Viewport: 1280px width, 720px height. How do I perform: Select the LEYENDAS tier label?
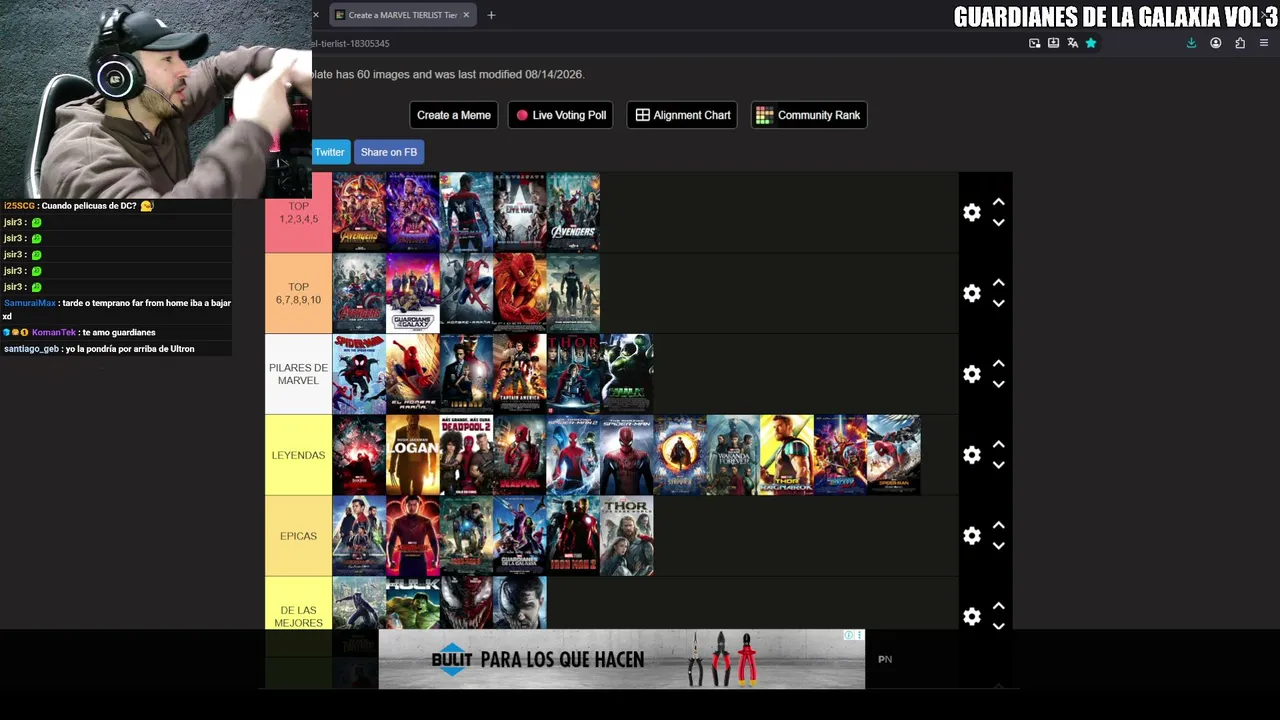click(298, 455)
